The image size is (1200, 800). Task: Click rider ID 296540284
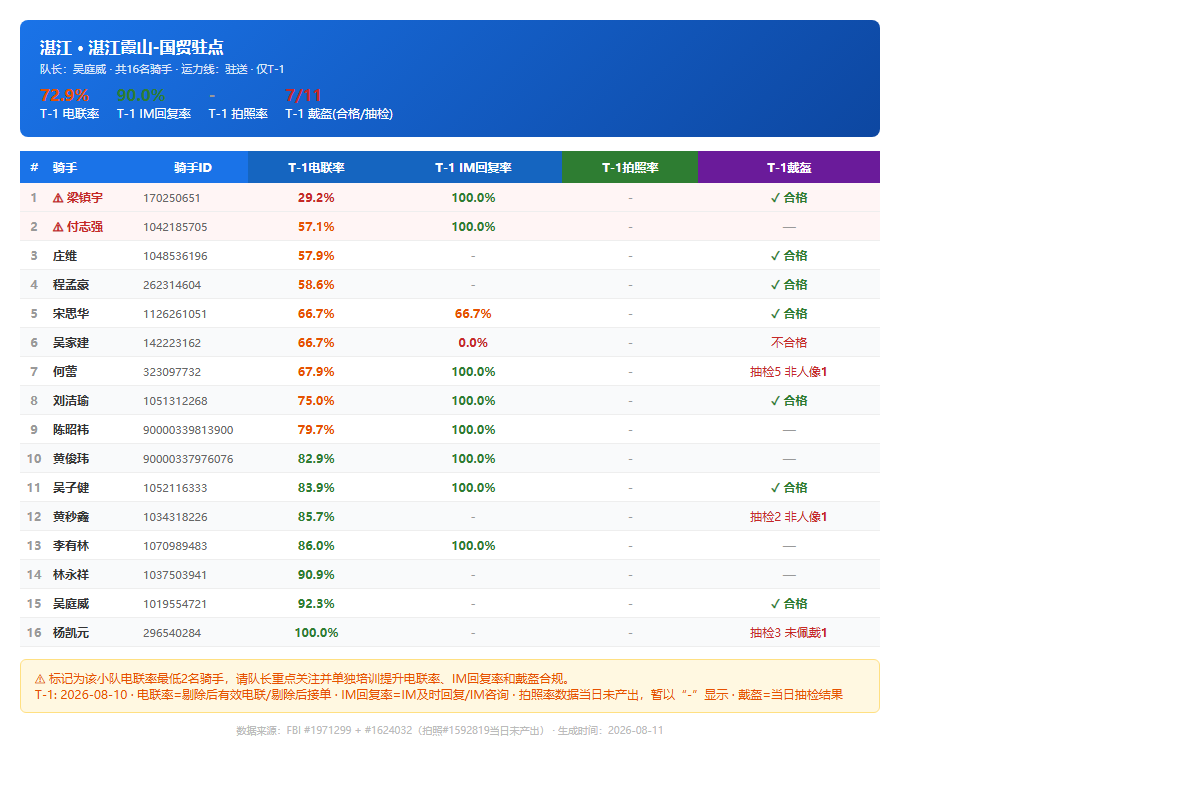tap(172, 633)
